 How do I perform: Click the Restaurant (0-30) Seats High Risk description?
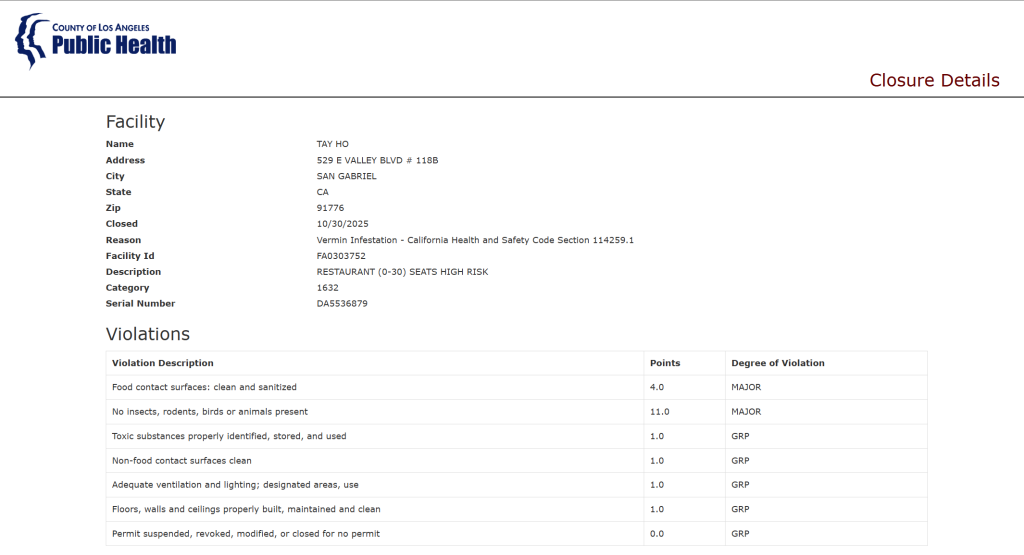coord(402,272)
